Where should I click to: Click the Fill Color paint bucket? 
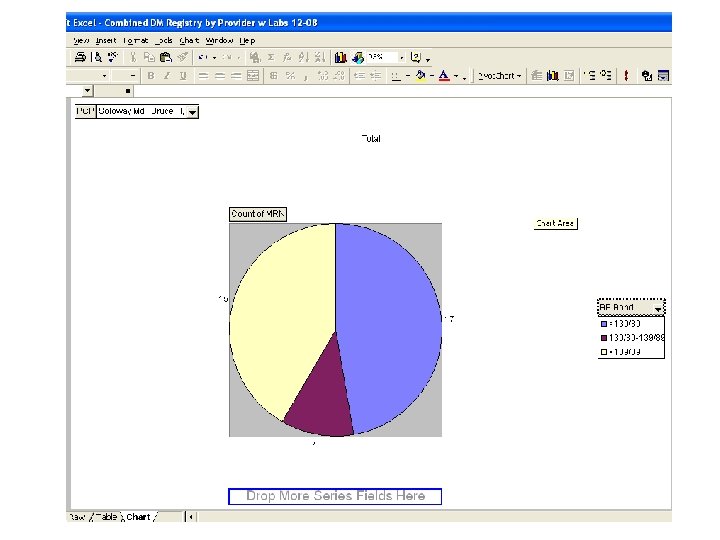(x=420, y=76)
